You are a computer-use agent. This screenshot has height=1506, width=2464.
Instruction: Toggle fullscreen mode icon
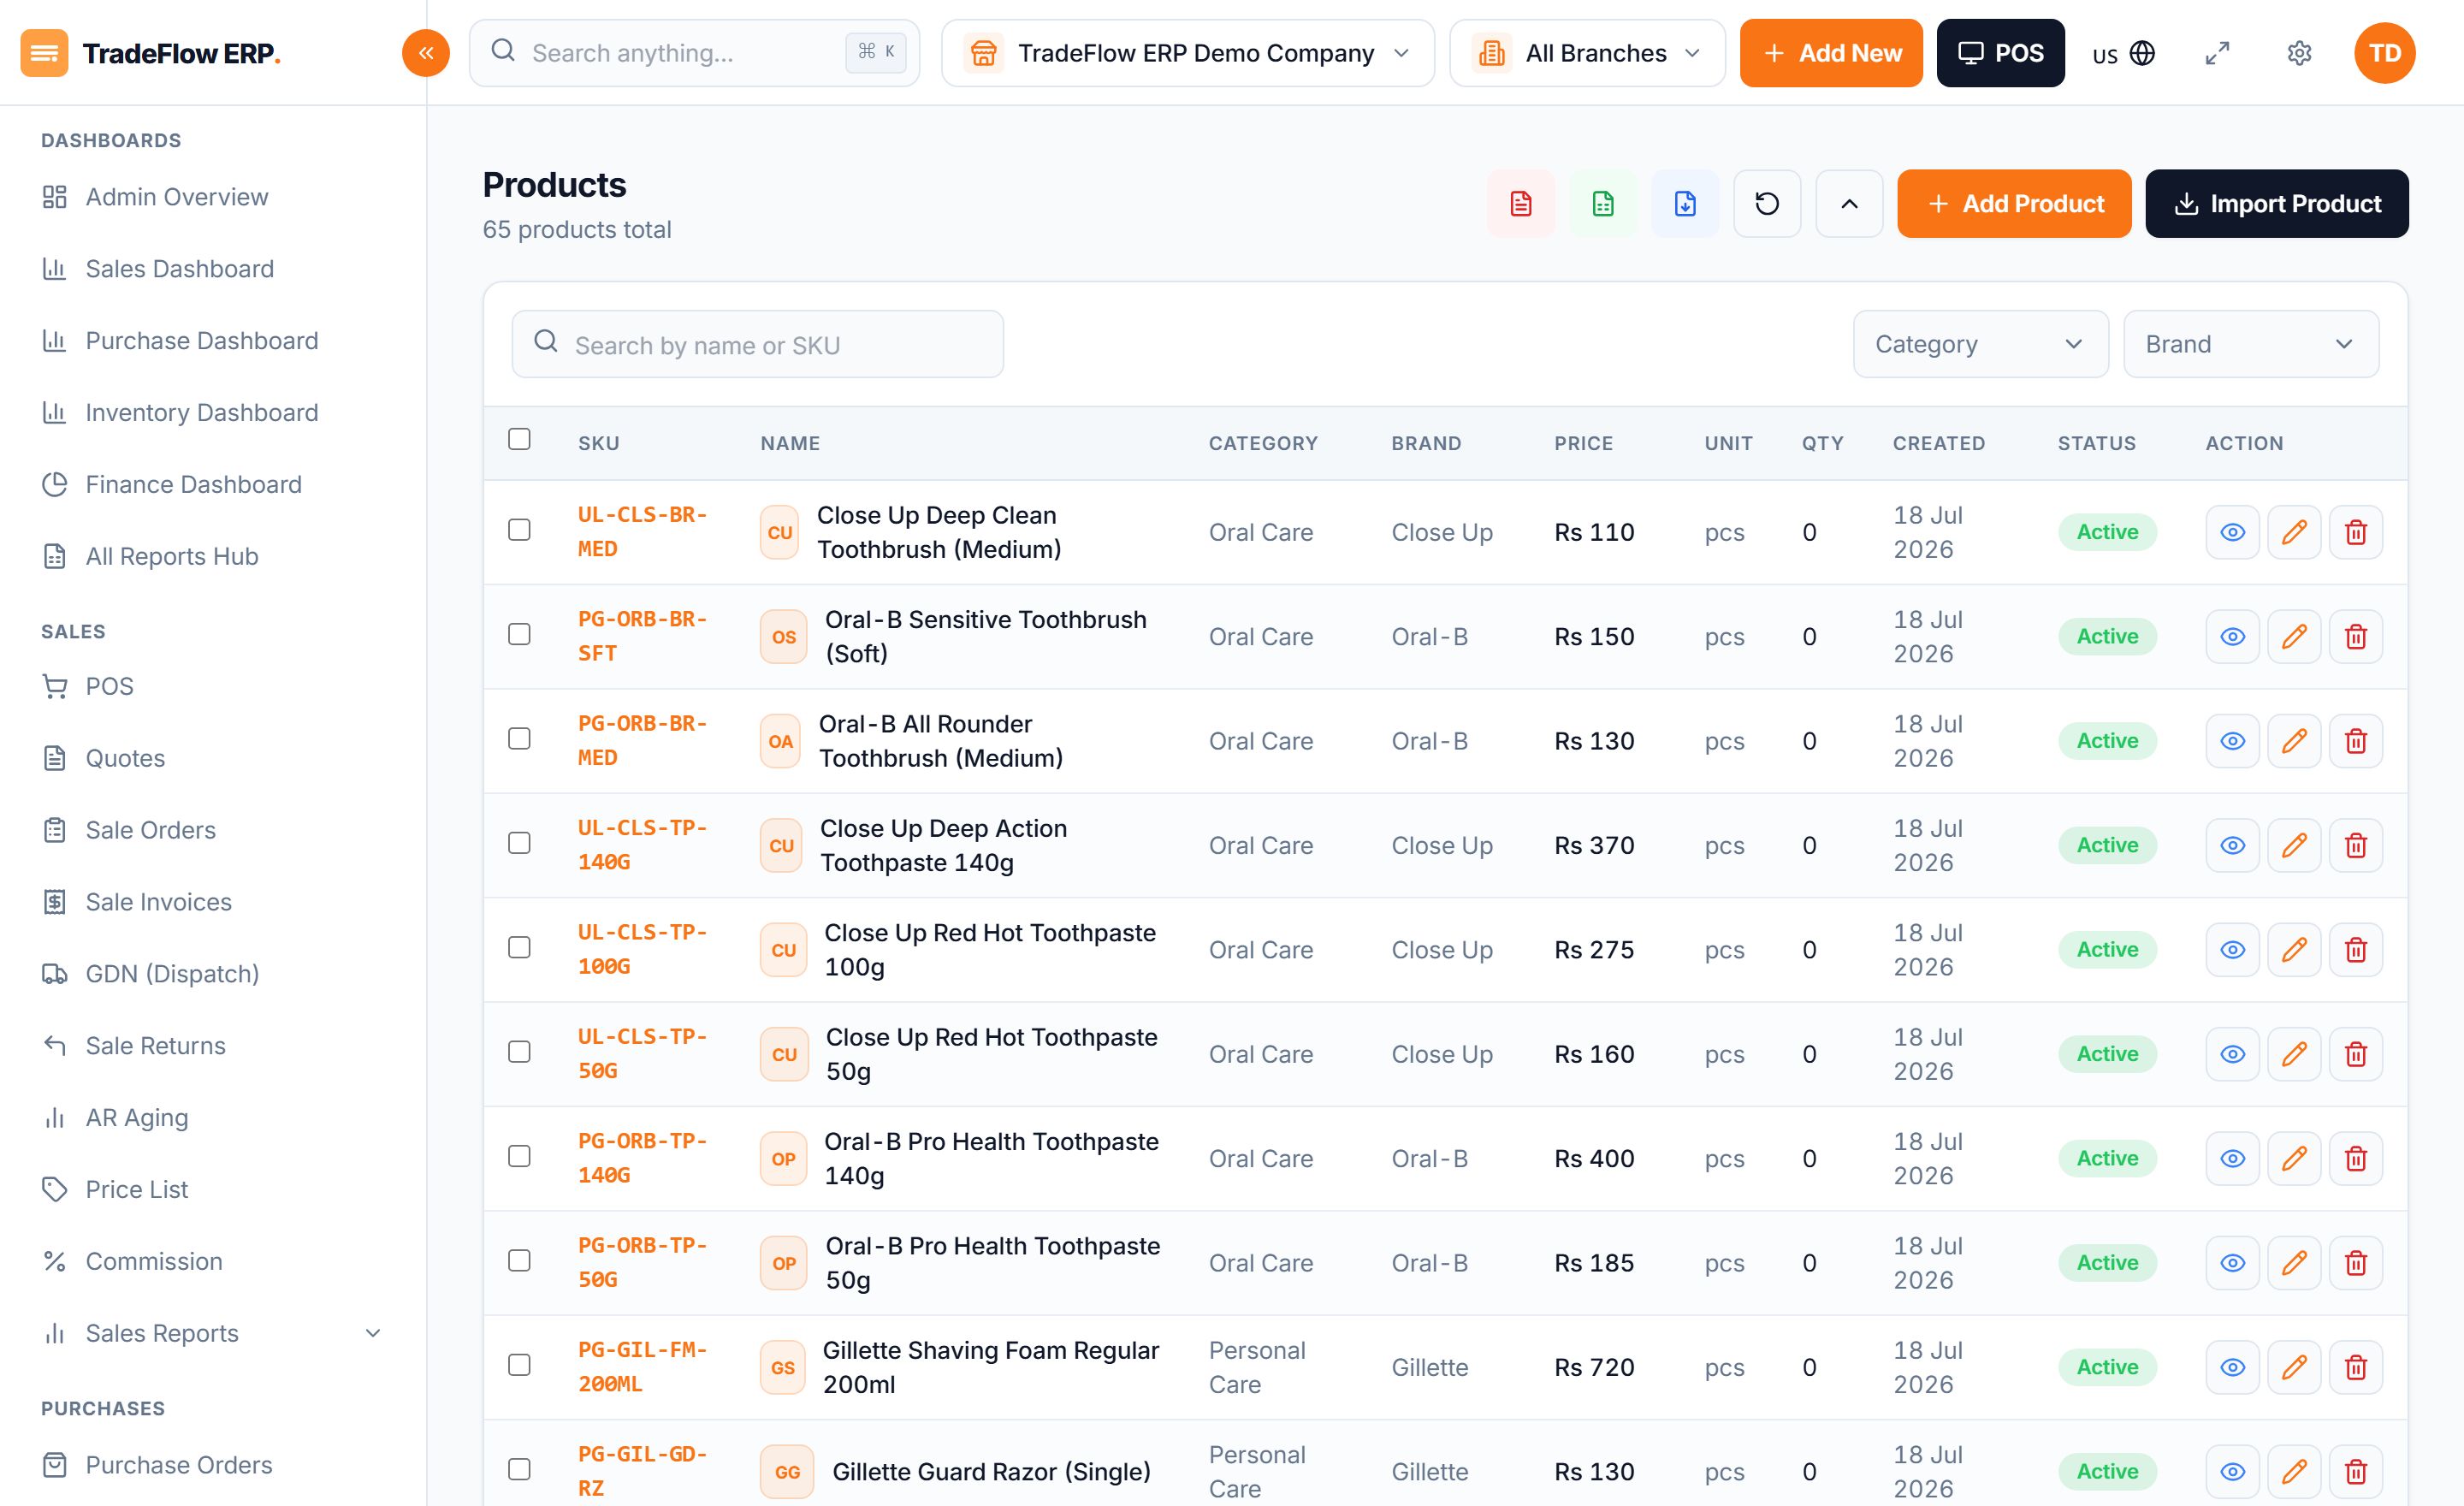2217,53
